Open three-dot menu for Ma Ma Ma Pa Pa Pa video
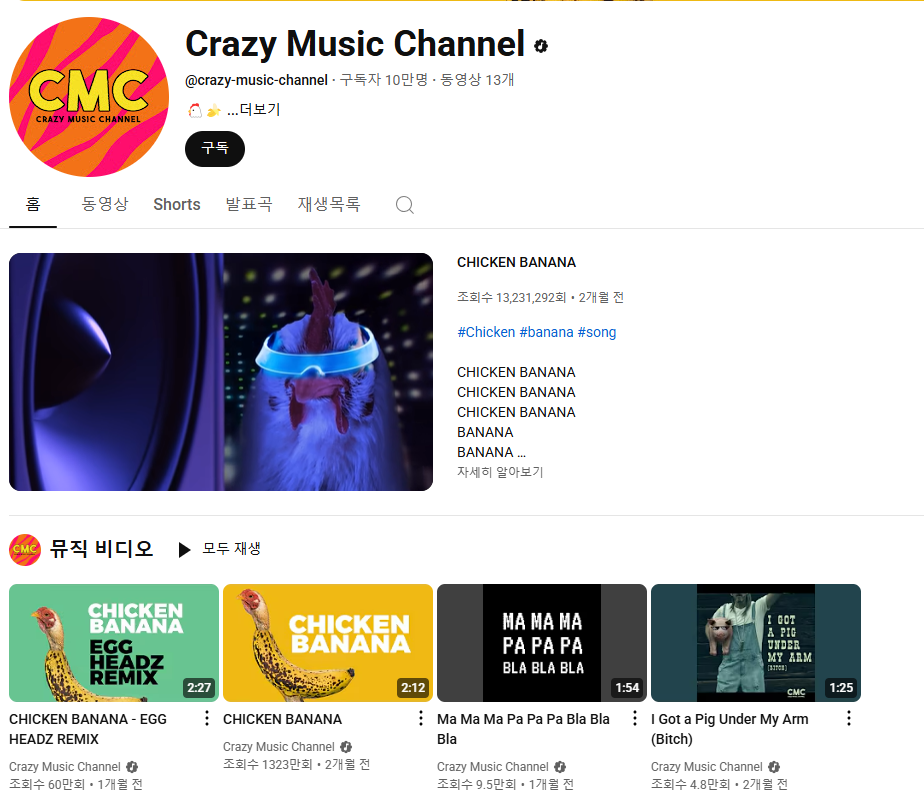Screen dimensions: 924x812 pos(634,718)
